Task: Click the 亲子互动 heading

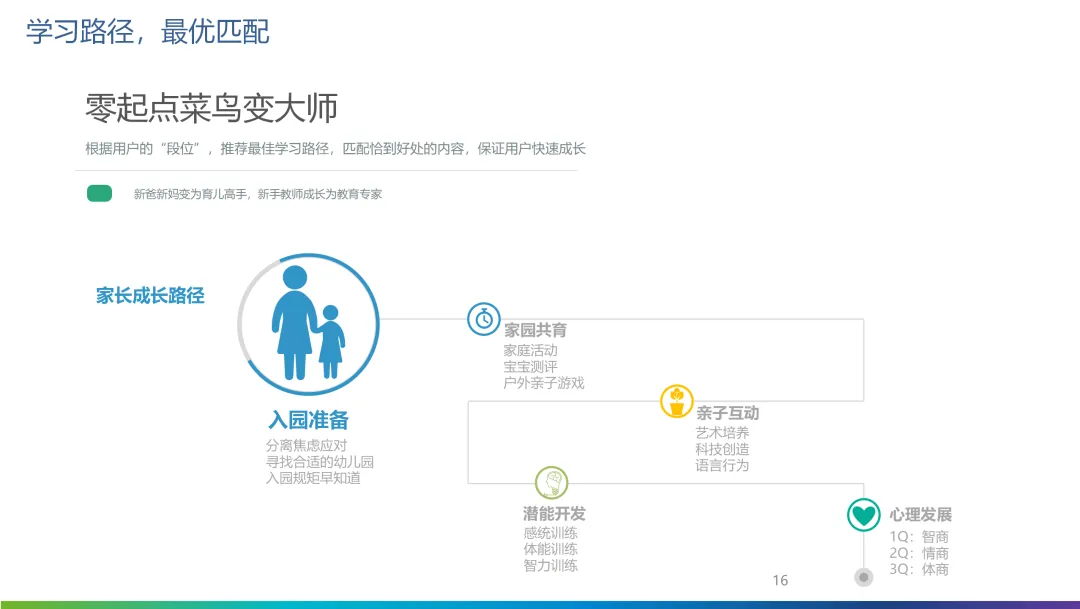Action: [727, 413]
